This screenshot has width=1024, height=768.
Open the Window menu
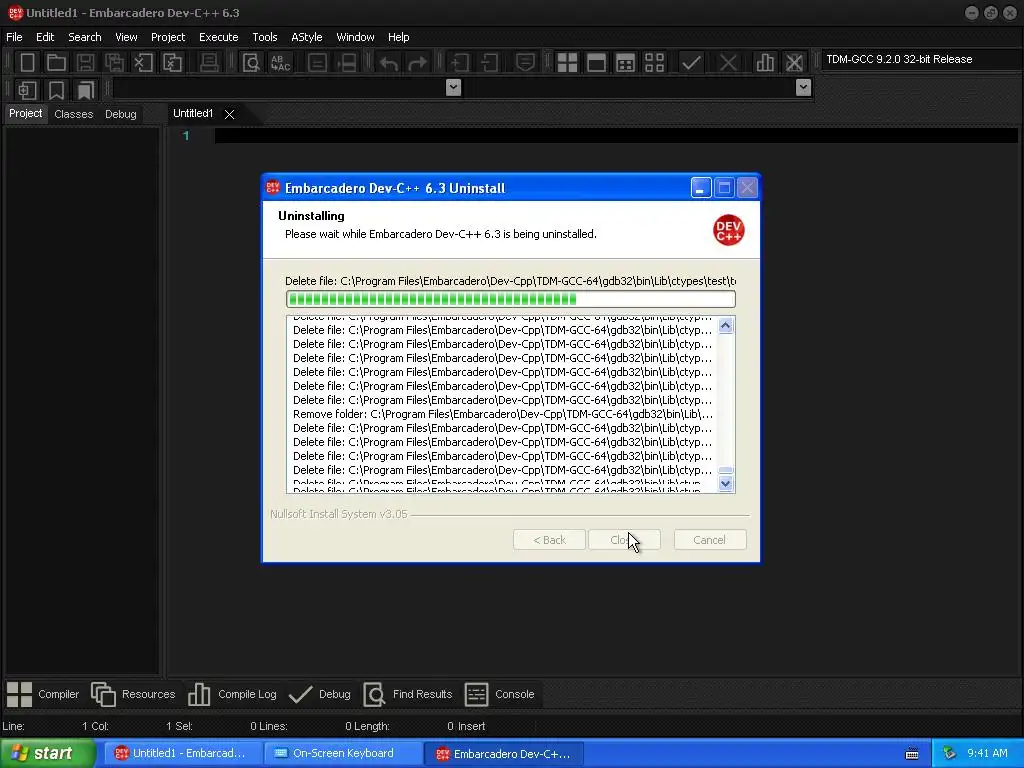tap(355, 37)
